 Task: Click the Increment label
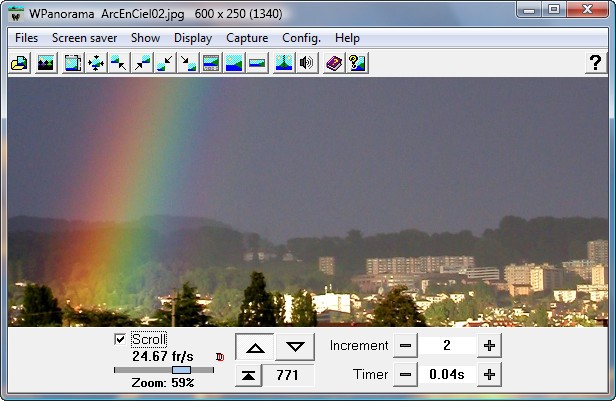point(359,346)
